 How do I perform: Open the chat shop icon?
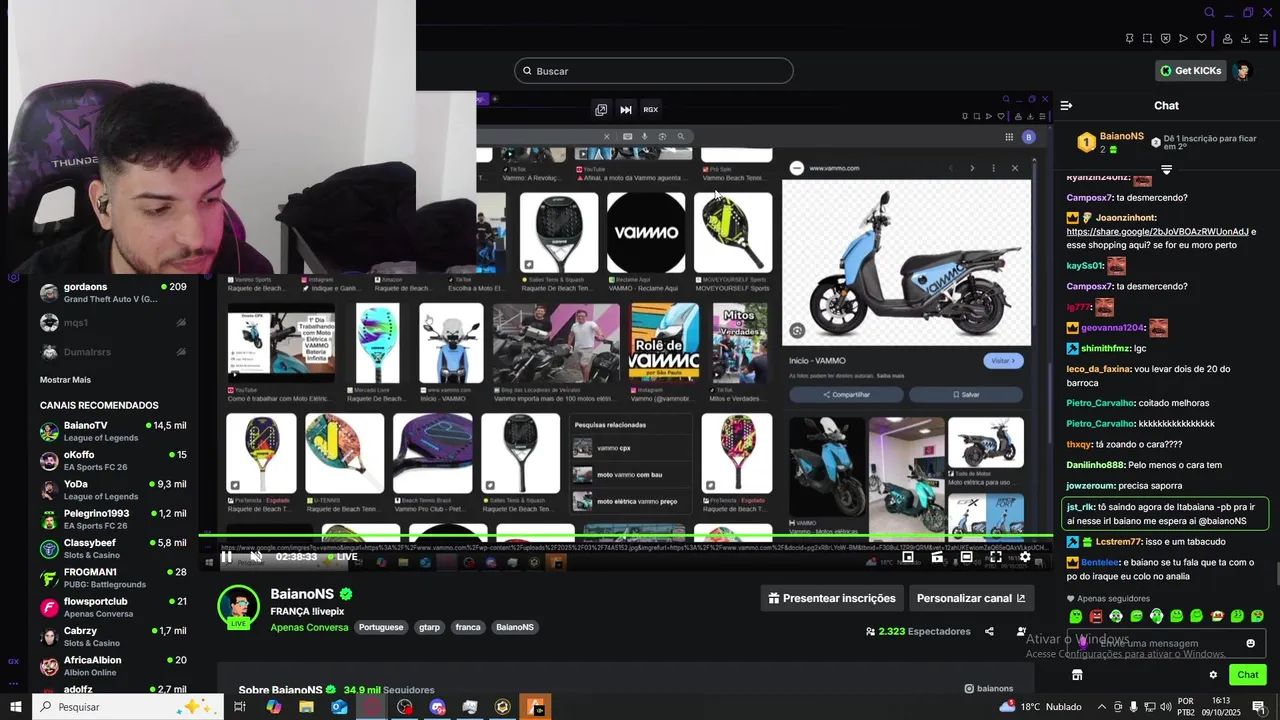(1077, 675)
